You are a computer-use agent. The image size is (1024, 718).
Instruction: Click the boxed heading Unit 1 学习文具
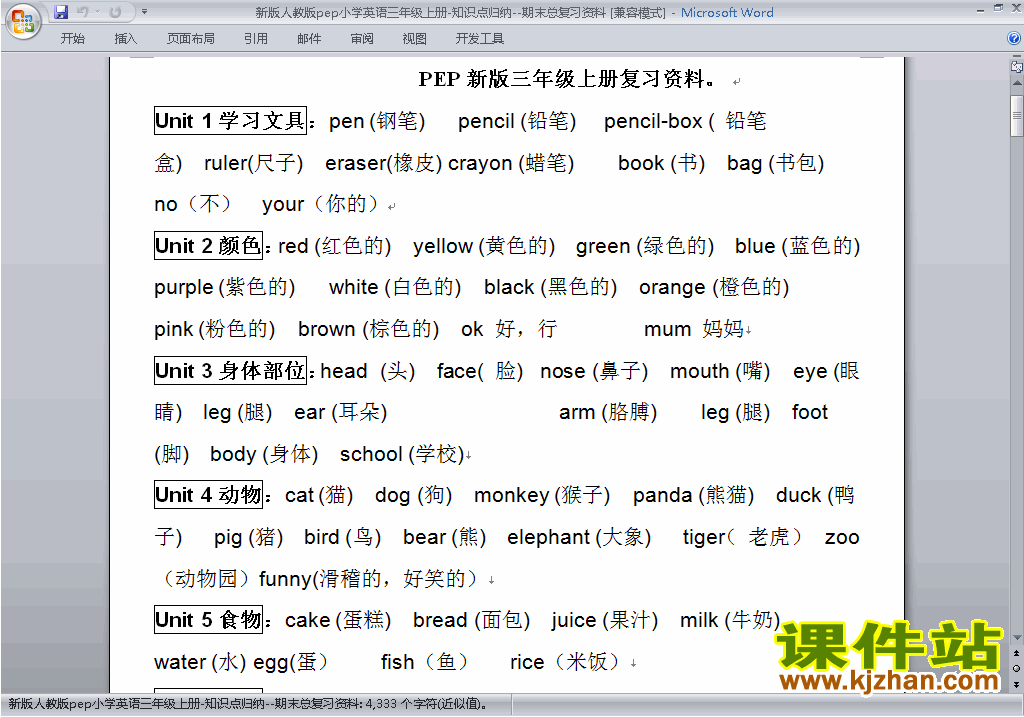[231, 121]
